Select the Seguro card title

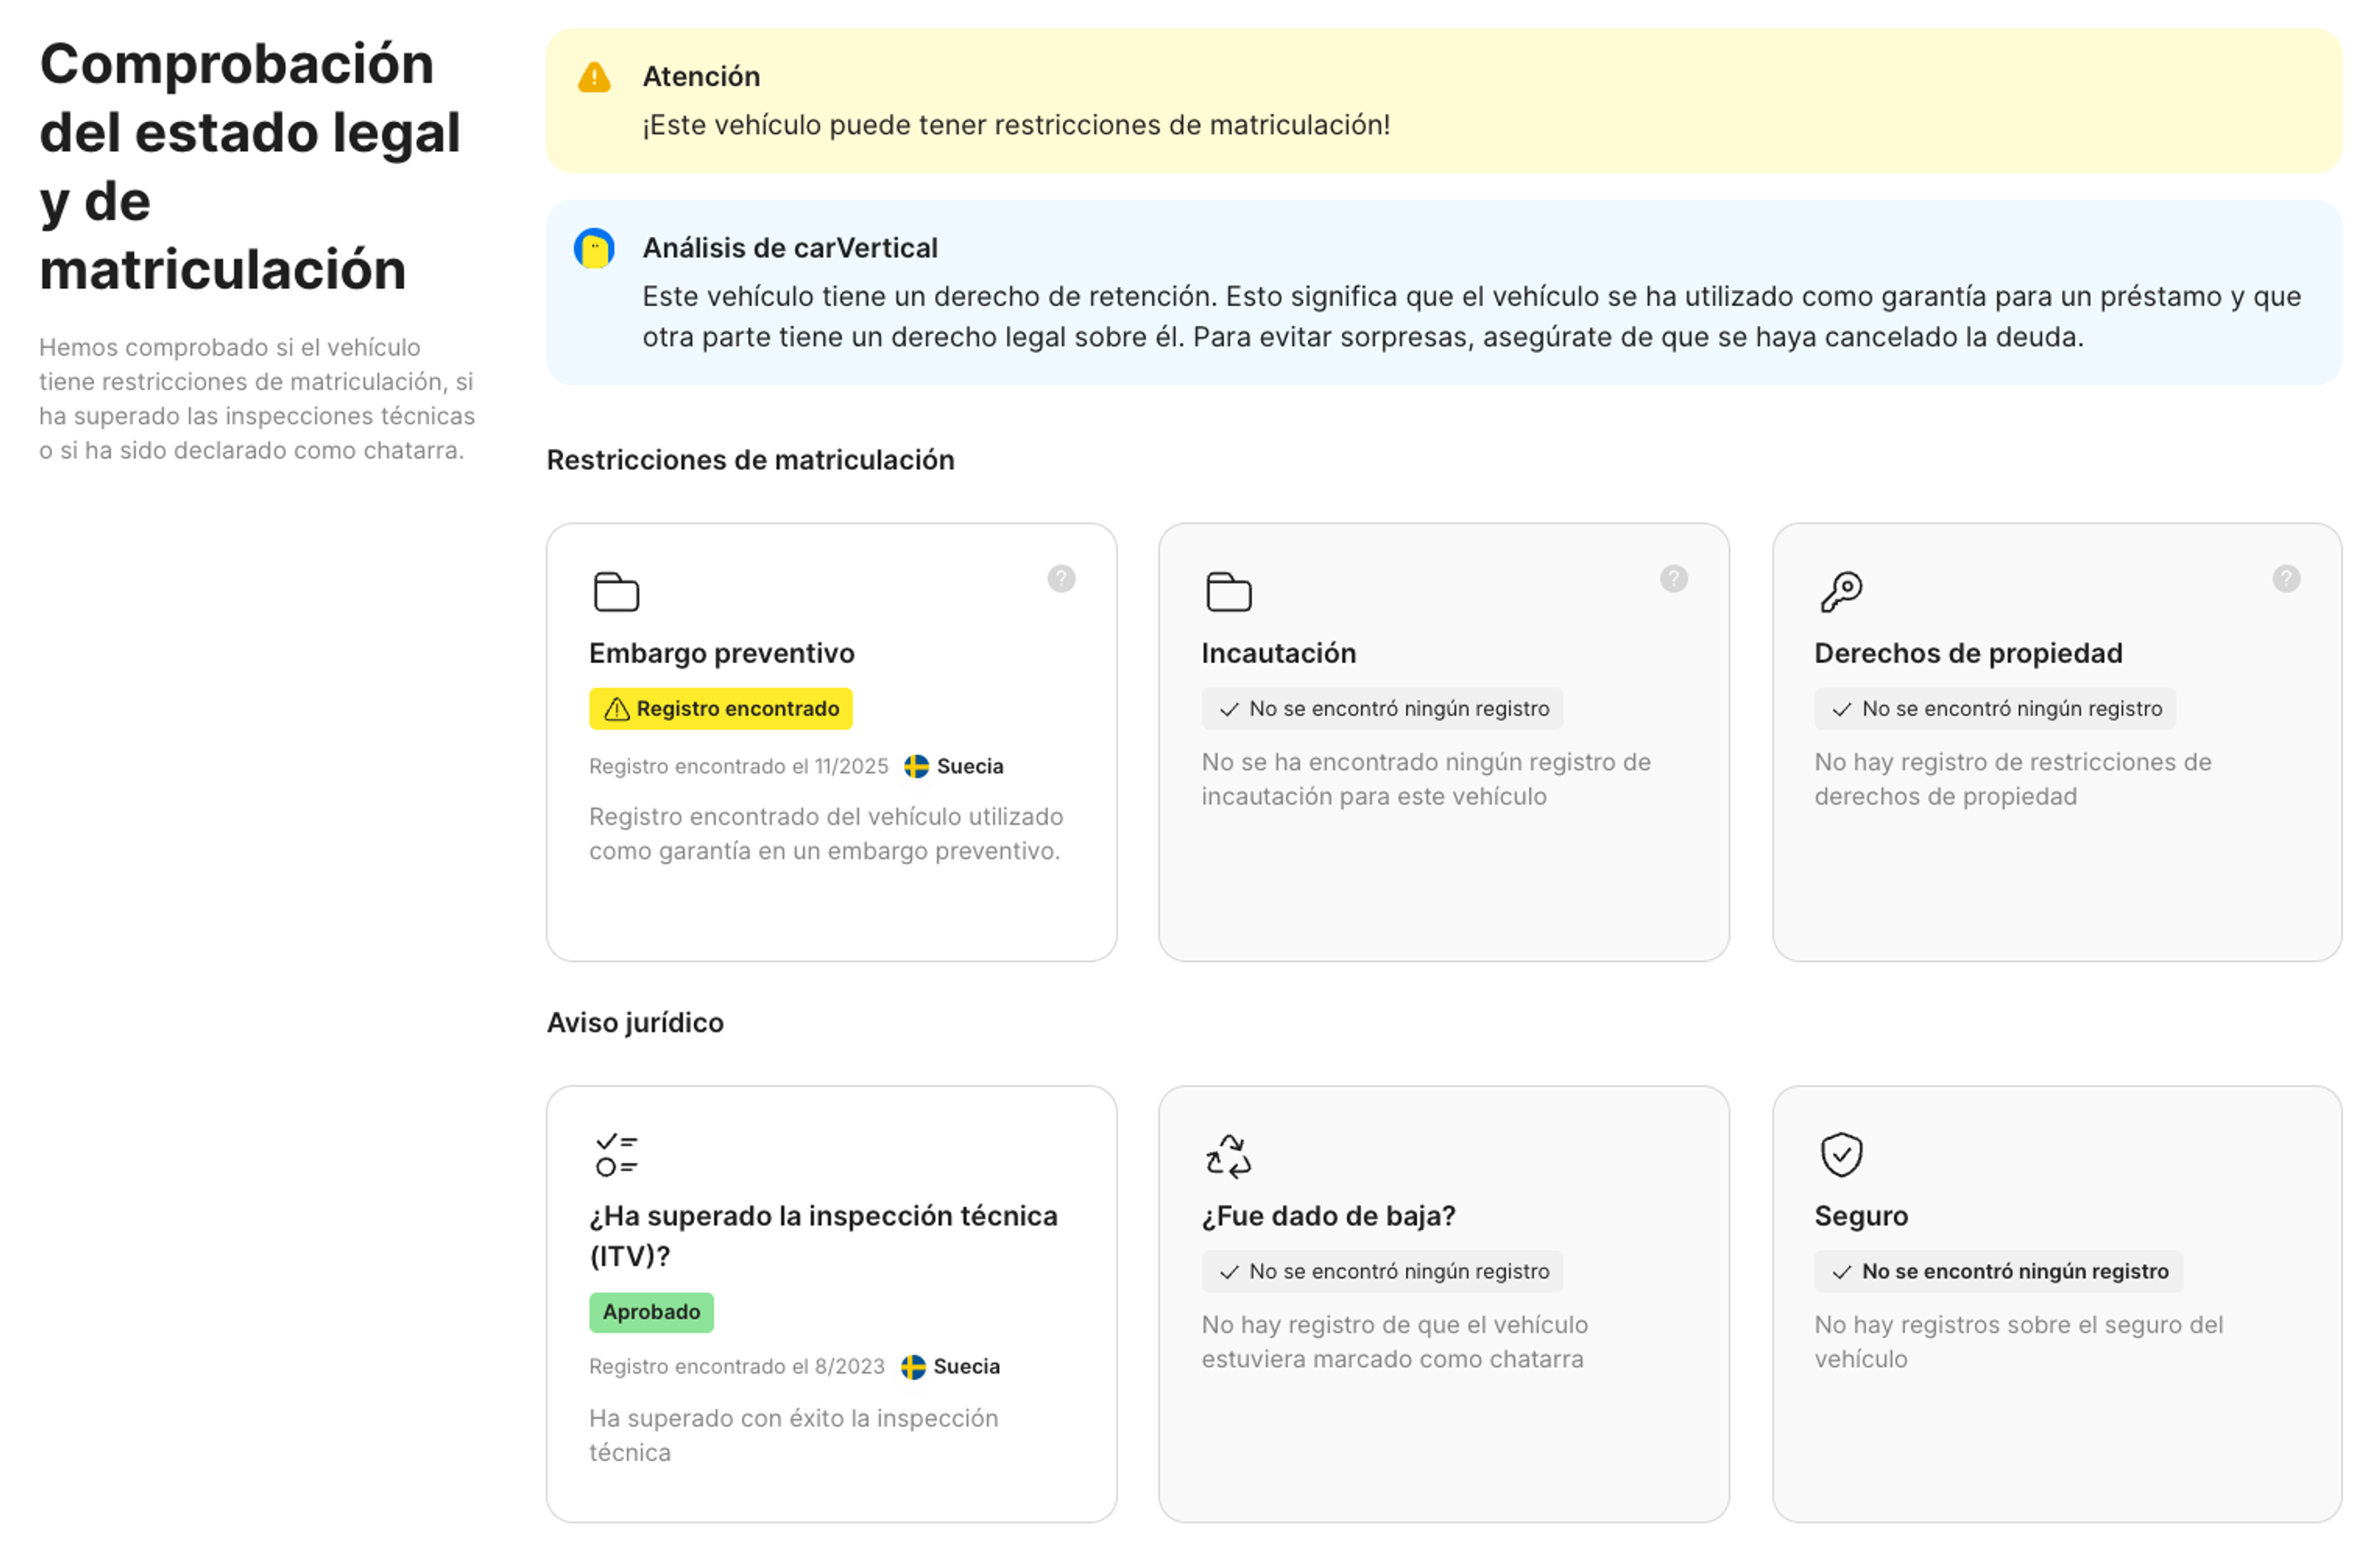pyautogui.click(x=1861, y=1216)
